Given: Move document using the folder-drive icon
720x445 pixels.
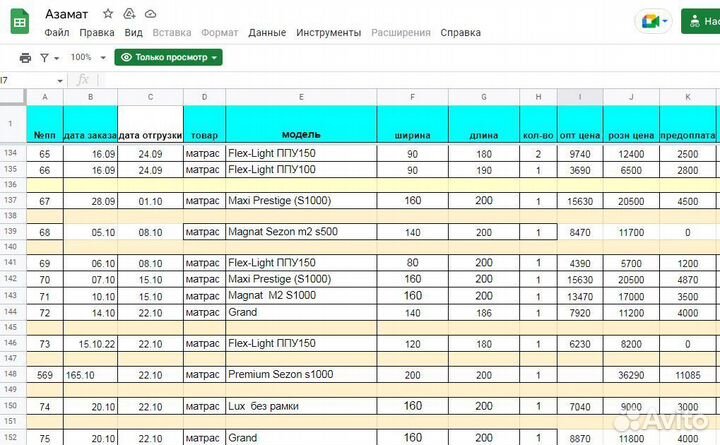Looking at the screenshot, I should point(129,14).
